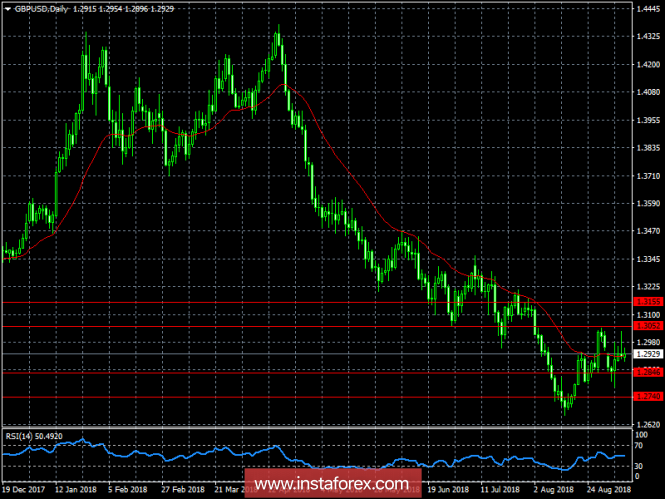The width and height of the screenshot is (665, 499).
Task: Select the 1.3052 red price level tag
Action: tap(648, 326)
